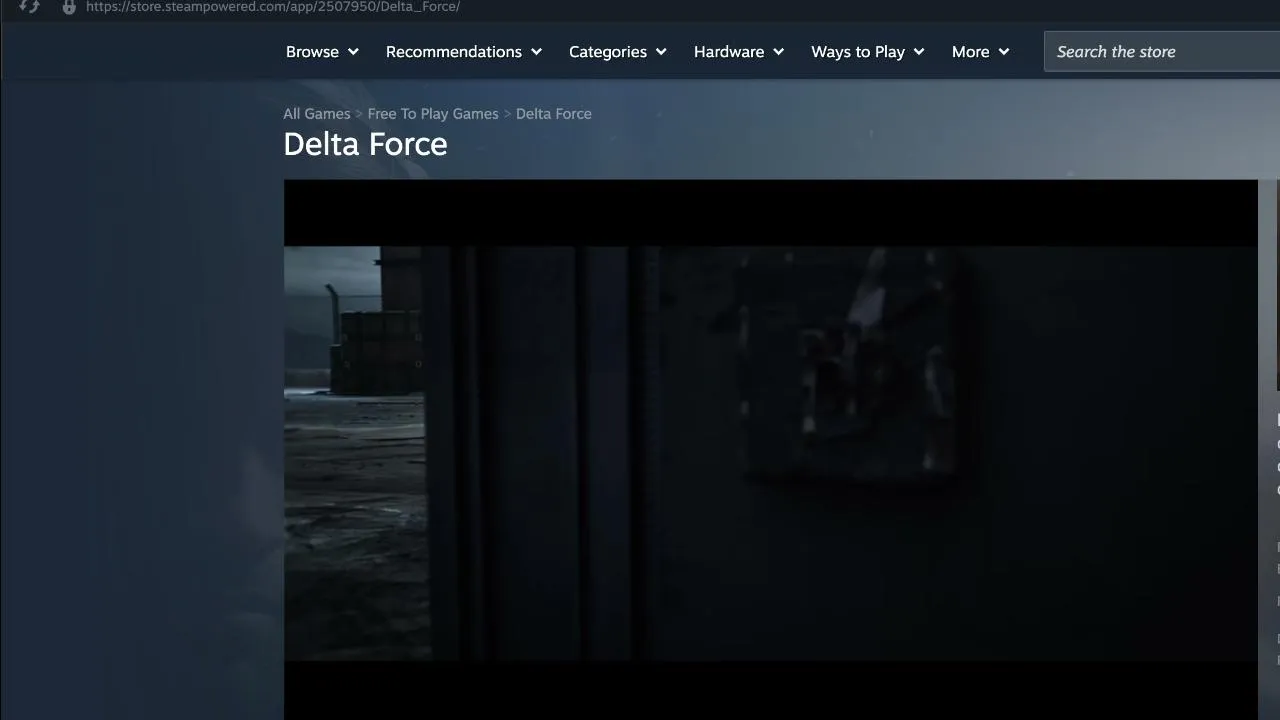Go to All Games breadcrumb
The image size is (1280, 720).
(x=317, y=114)
